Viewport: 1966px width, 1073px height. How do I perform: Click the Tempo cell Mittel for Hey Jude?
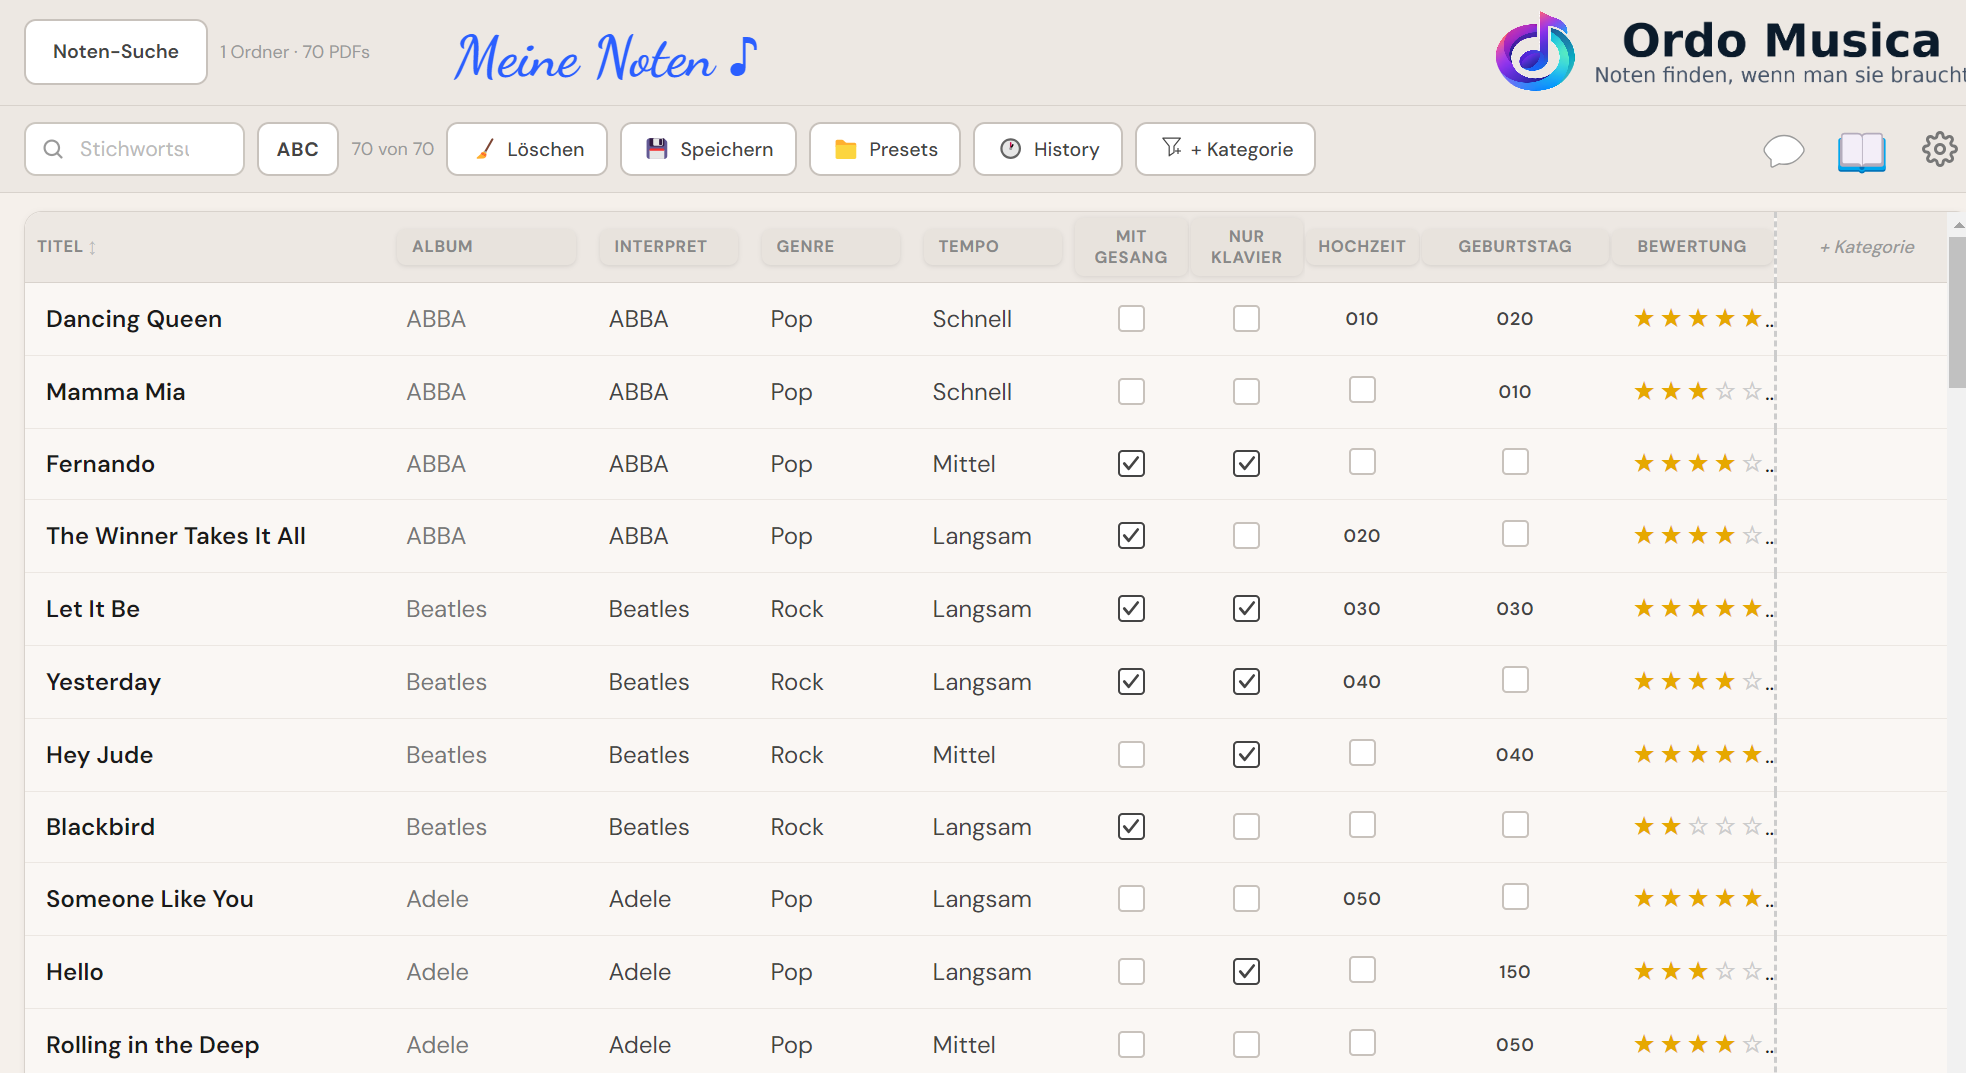coord(964,755)
